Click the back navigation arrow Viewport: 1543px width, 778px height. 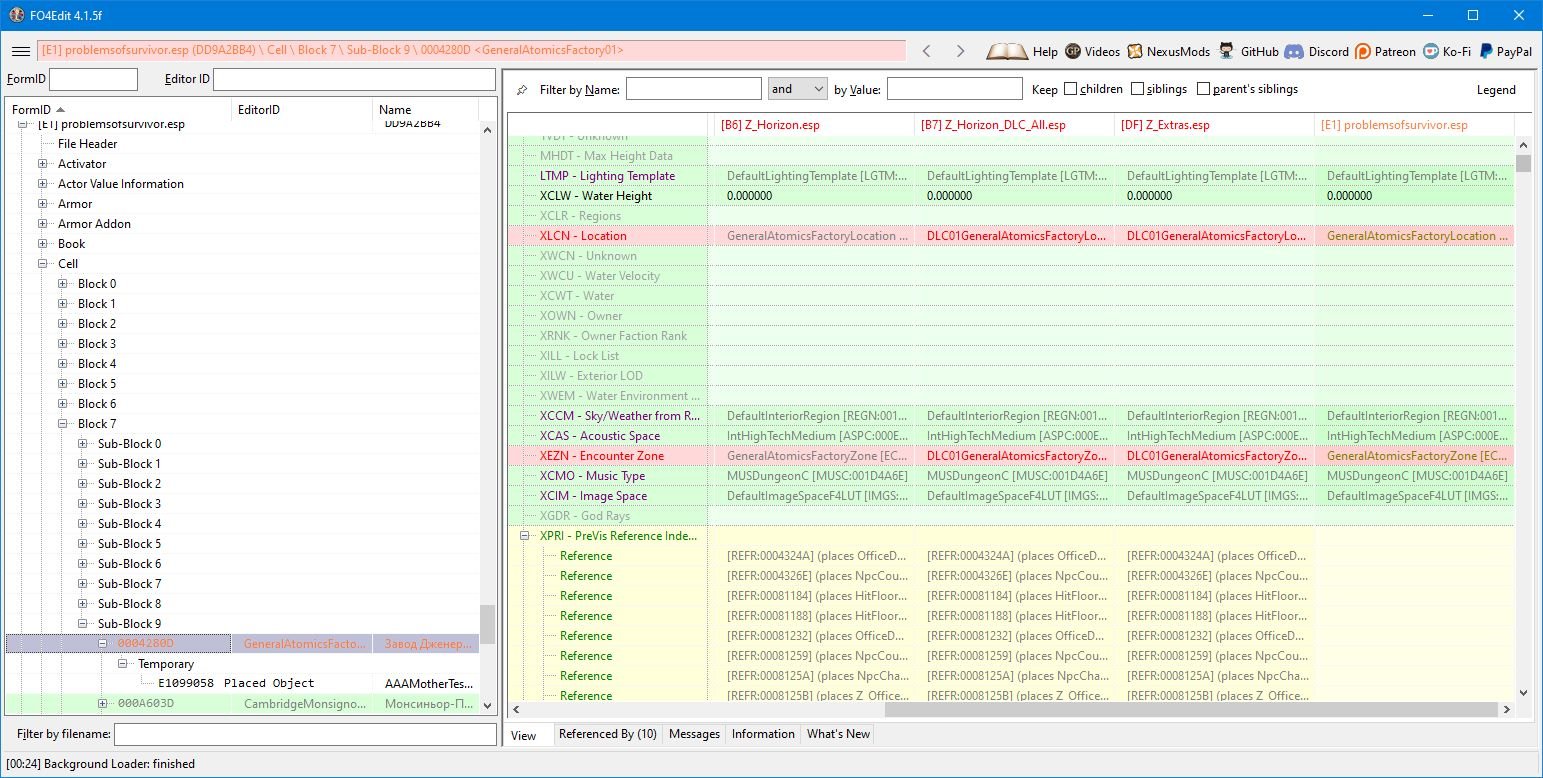pos(927,51)
